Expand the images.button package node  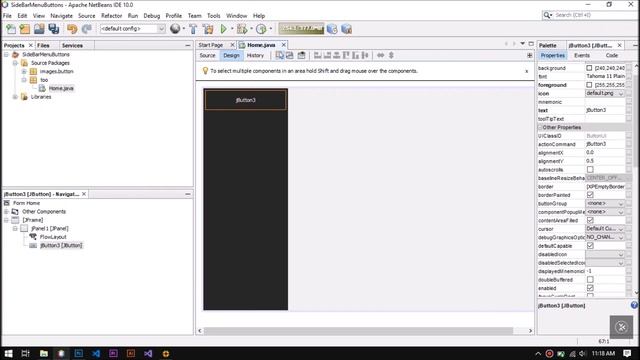tap(24, 71)
